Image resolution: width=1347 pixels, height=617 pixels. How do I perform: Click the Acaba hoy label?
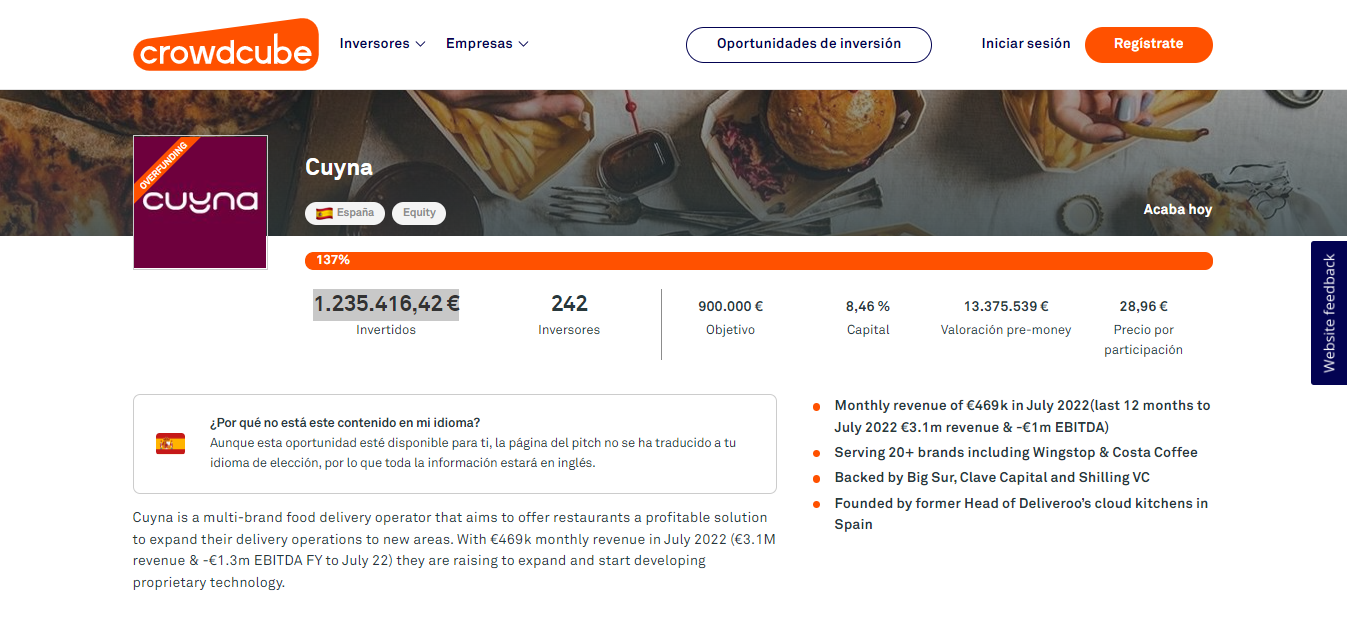(x=1177, y=210)
